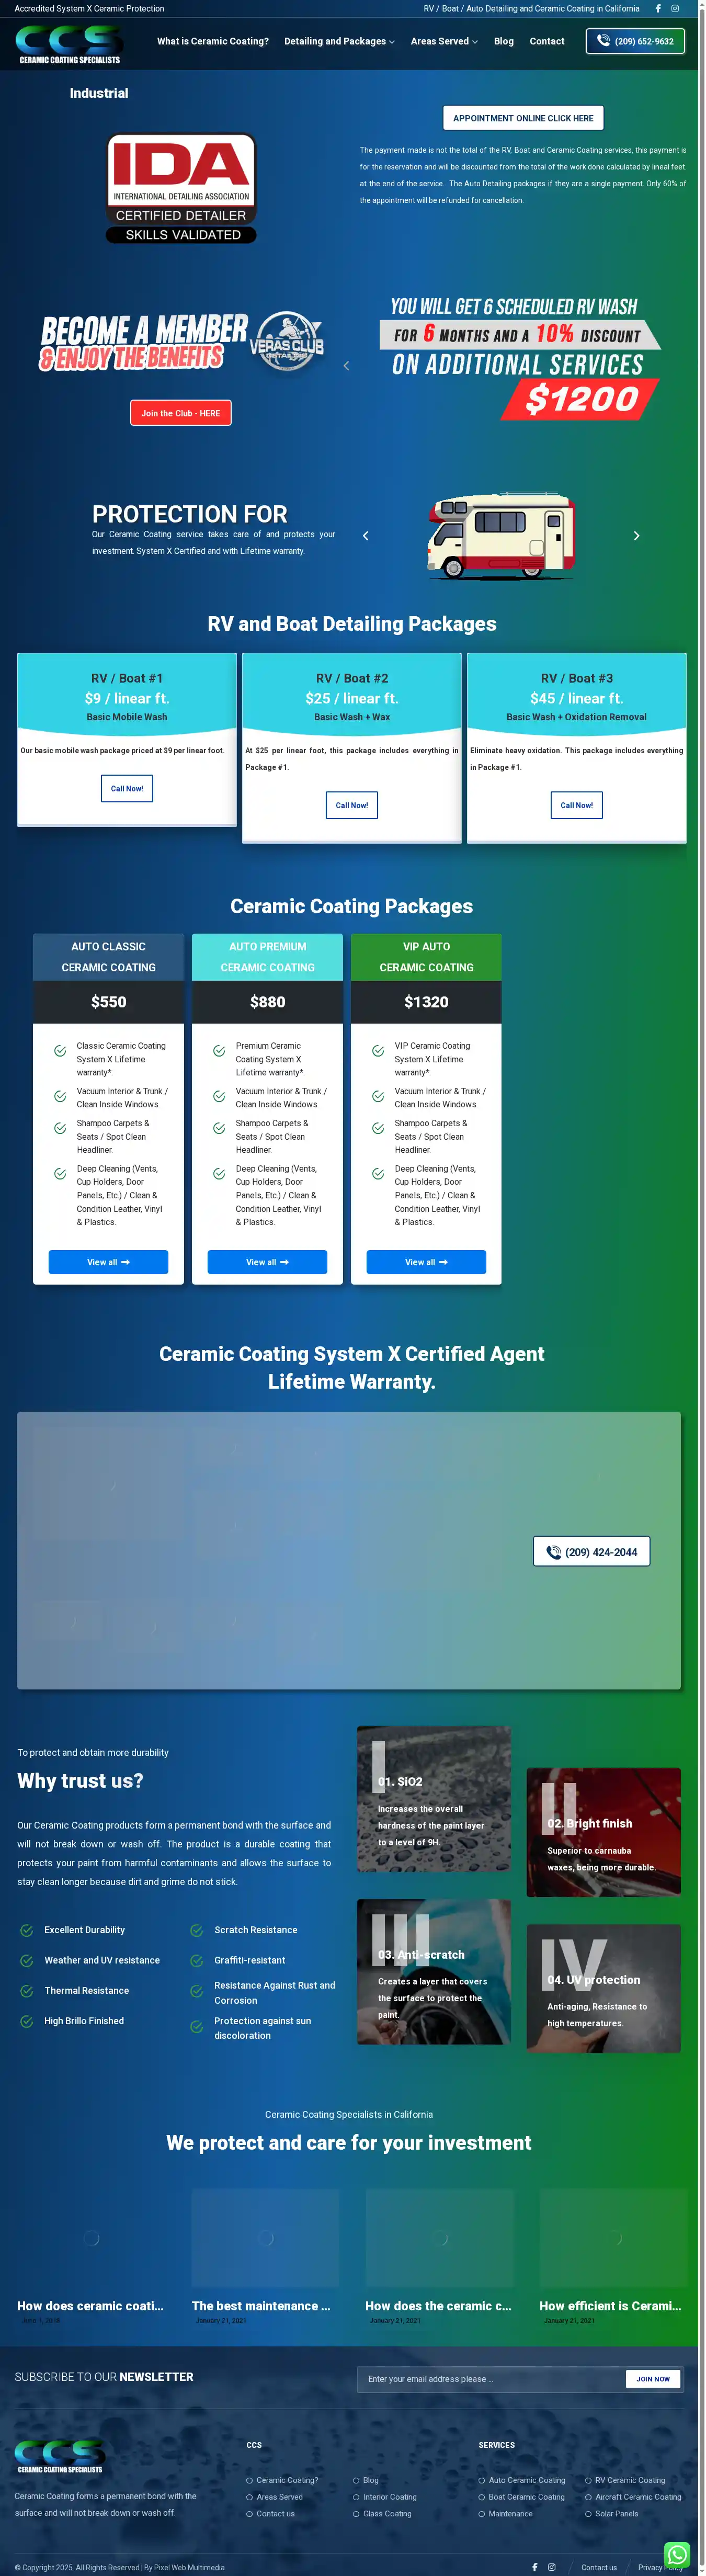Open the WhatsApp chat bubble
This screenshot has height=2576, width=706.
(677, 2553)
